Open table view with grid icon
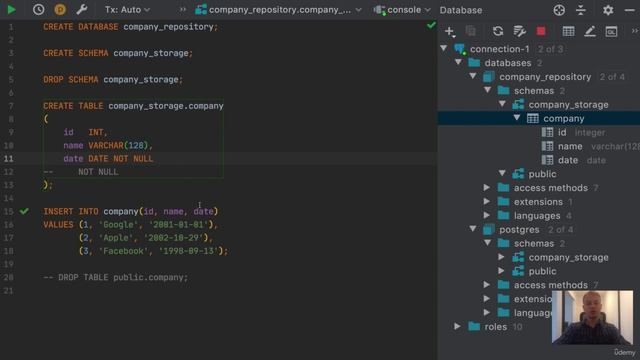640x360 pixels. point(568,31)
